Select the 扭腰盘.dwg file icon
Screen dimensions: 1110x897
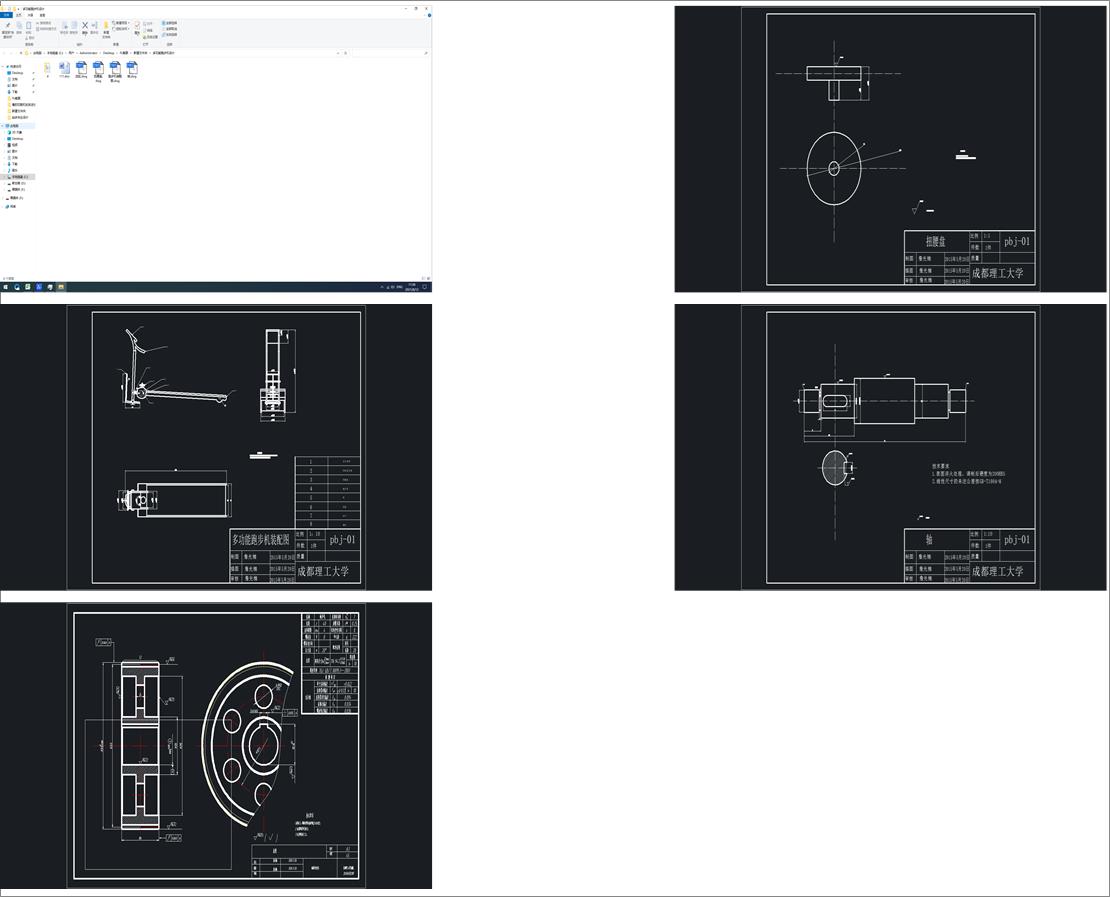(98, 67)
